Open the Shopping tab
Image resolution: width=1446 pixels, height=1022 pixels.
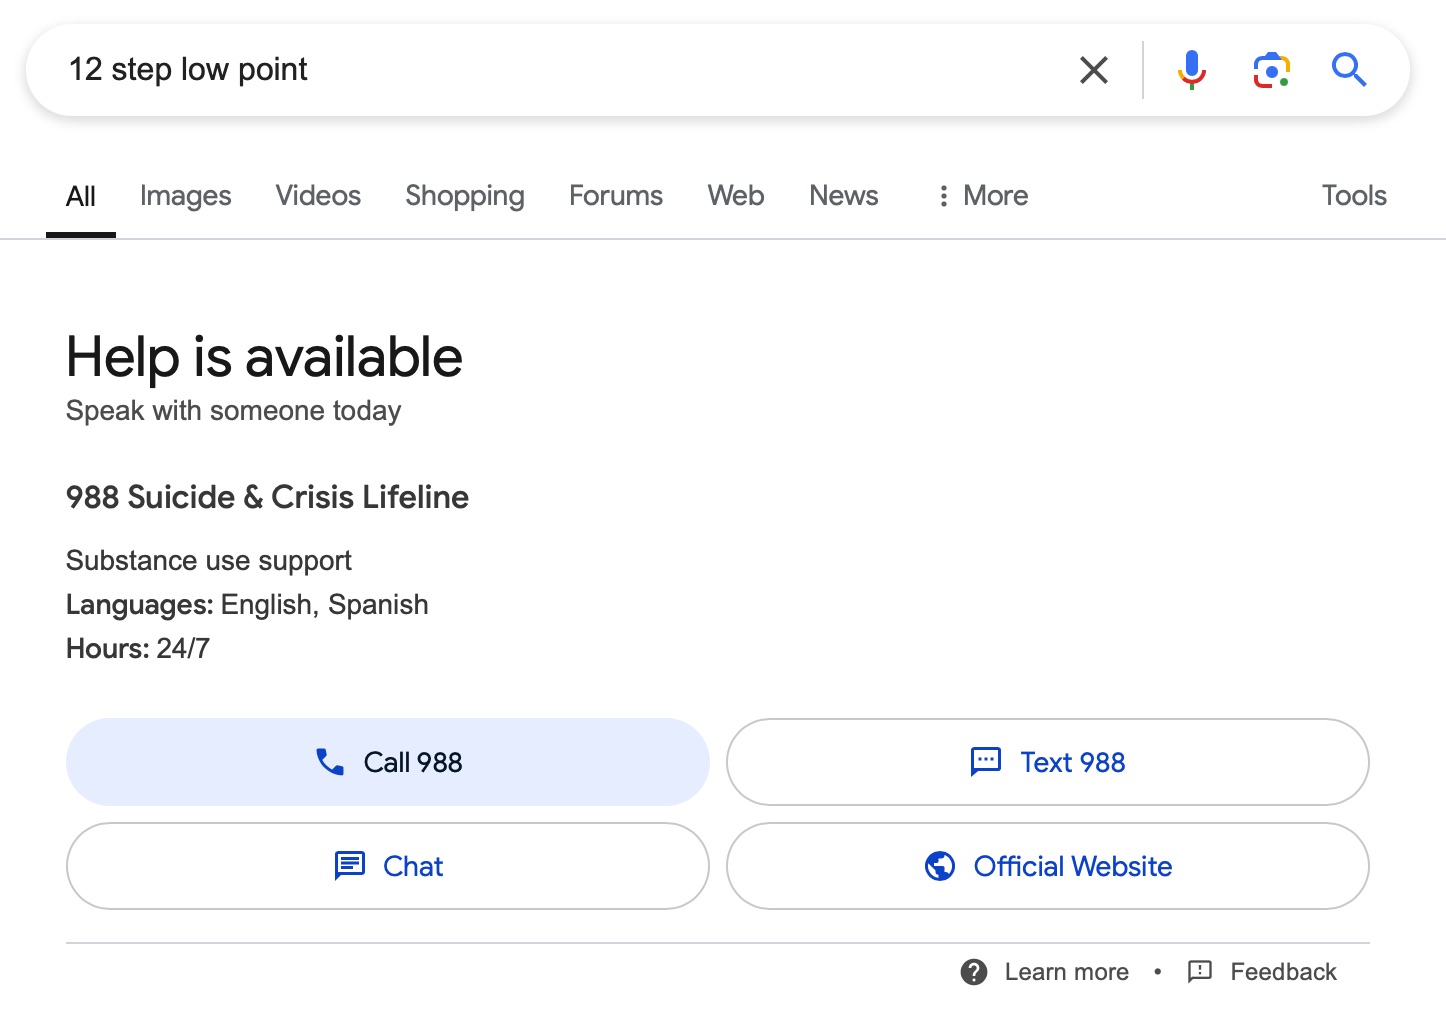pos(465,196)
